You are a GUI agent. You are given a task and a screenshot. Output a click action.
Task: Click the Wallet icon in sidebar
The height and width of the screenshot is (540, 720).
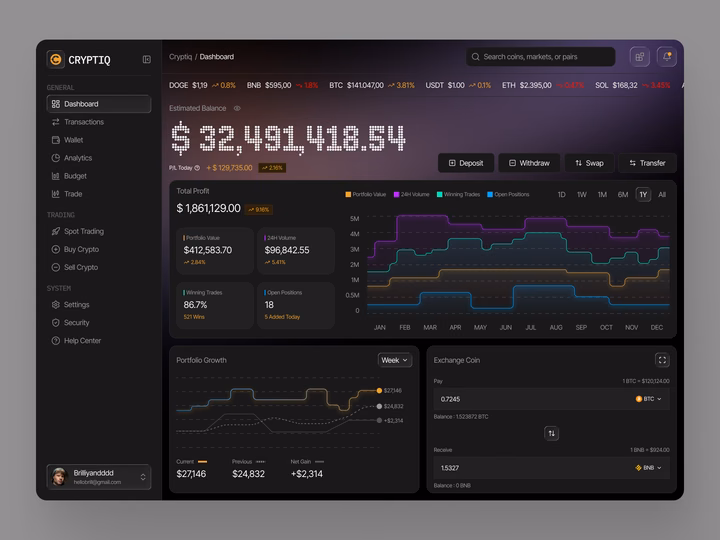point(56,140)
